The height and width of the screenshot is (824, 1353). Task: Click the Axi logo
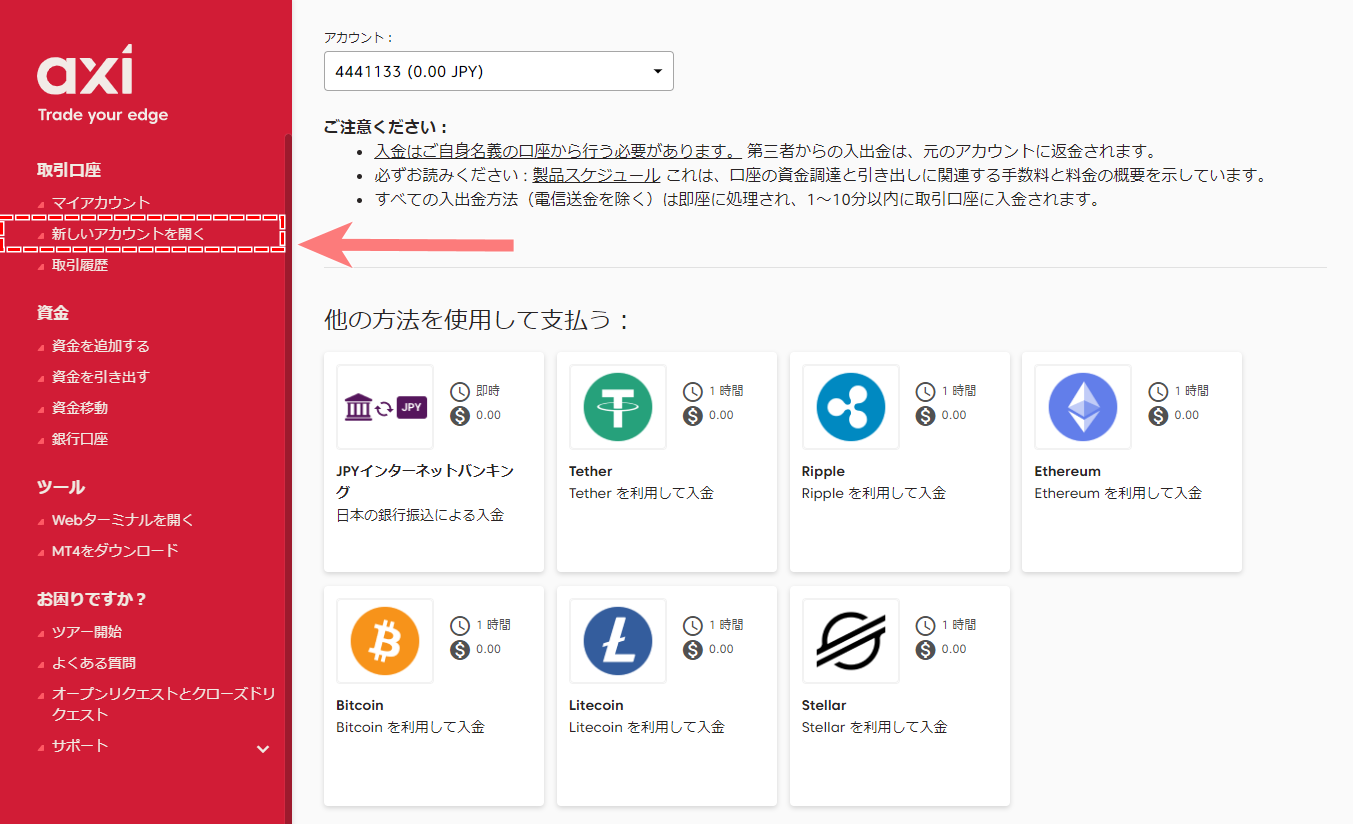tap(103, 83)
